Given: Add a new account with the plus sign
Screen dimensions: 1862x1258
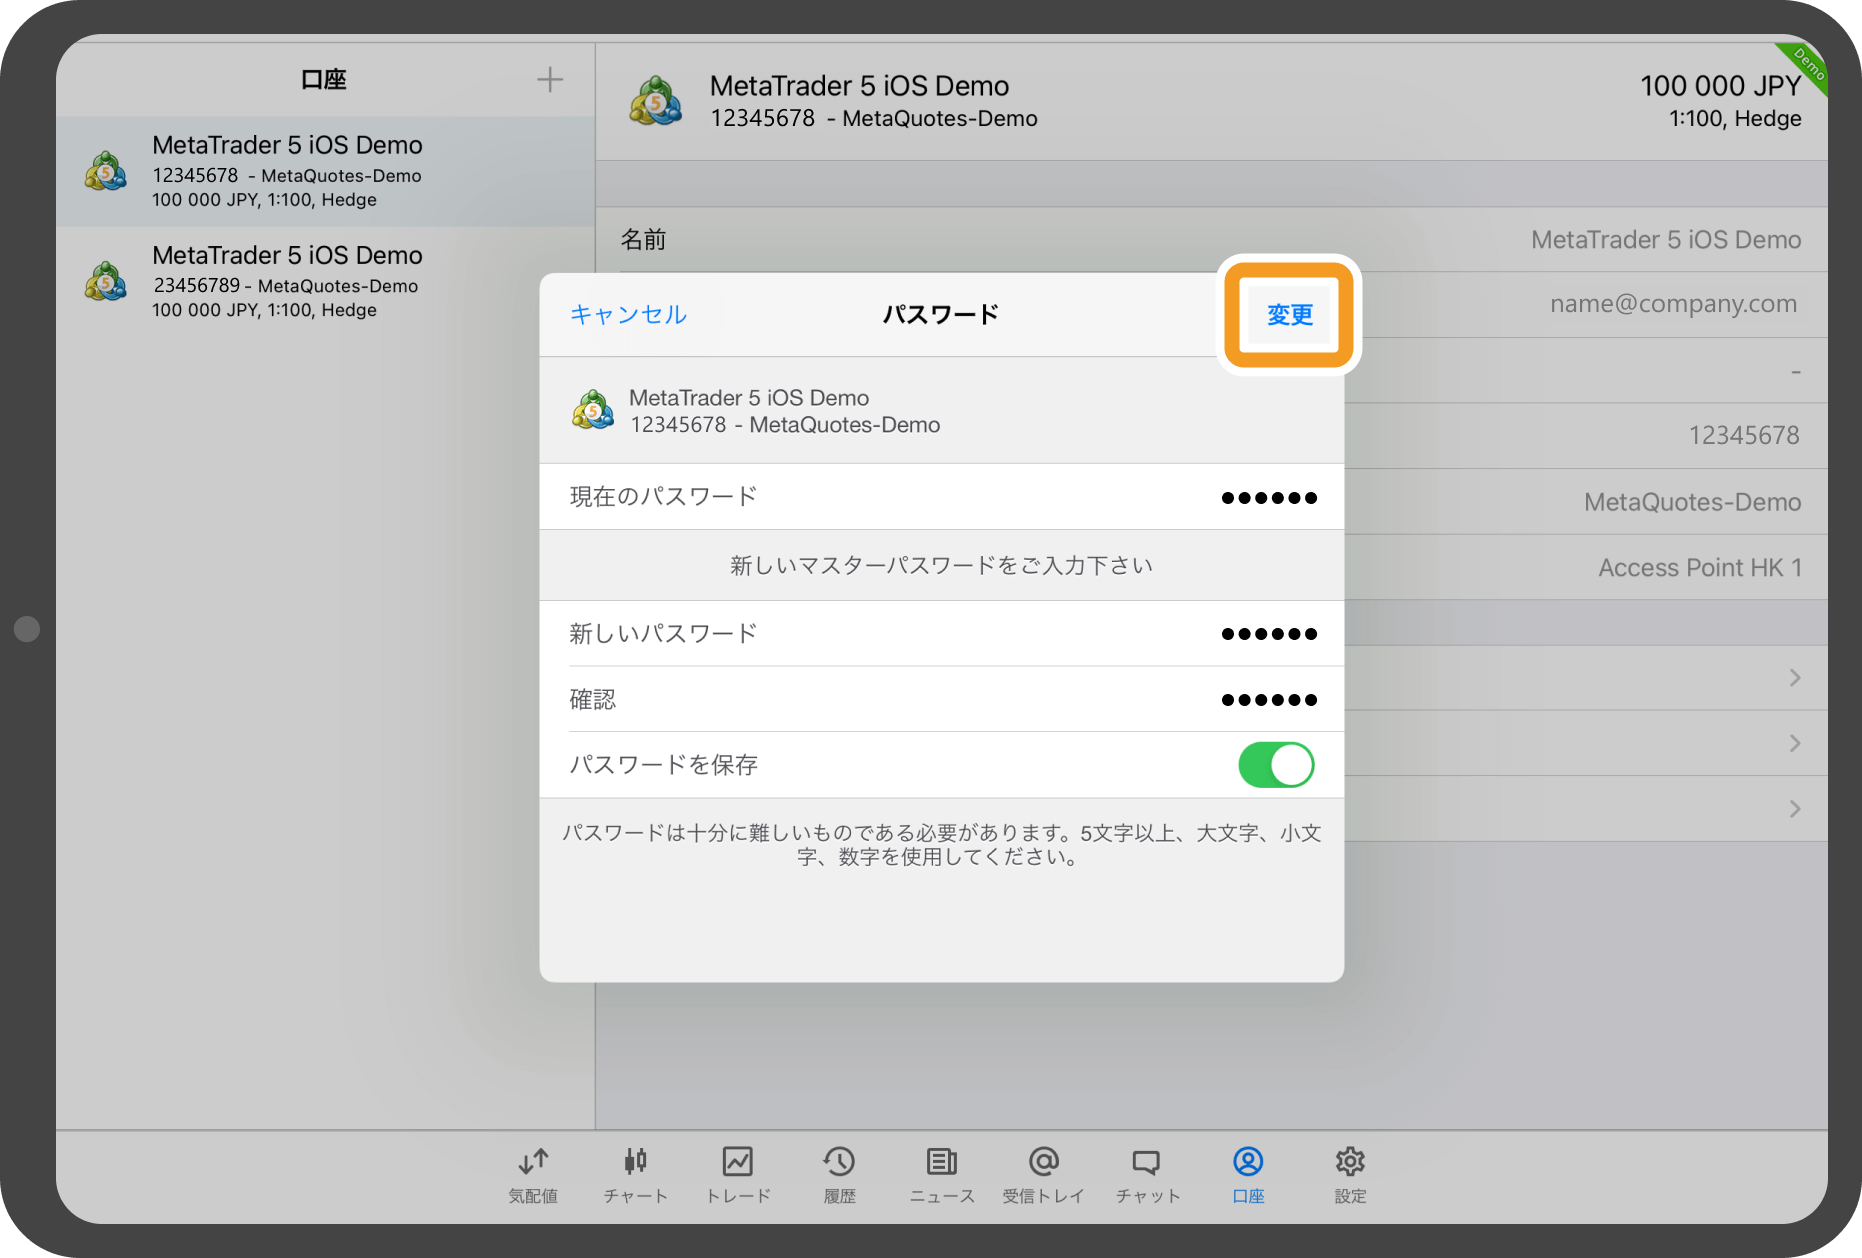Looking at the screenshot, I should click(550, 79).
